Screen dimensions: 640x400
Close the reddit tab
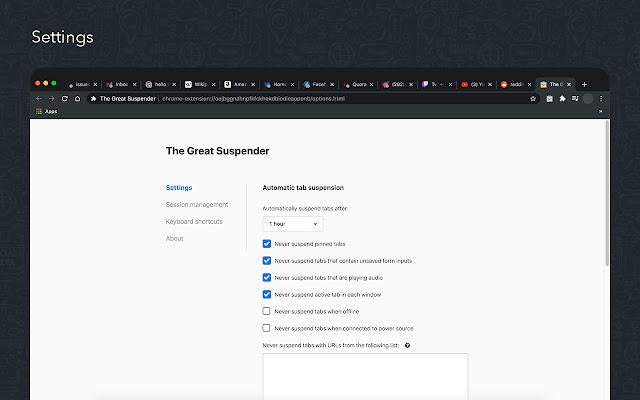coord(529,84)
